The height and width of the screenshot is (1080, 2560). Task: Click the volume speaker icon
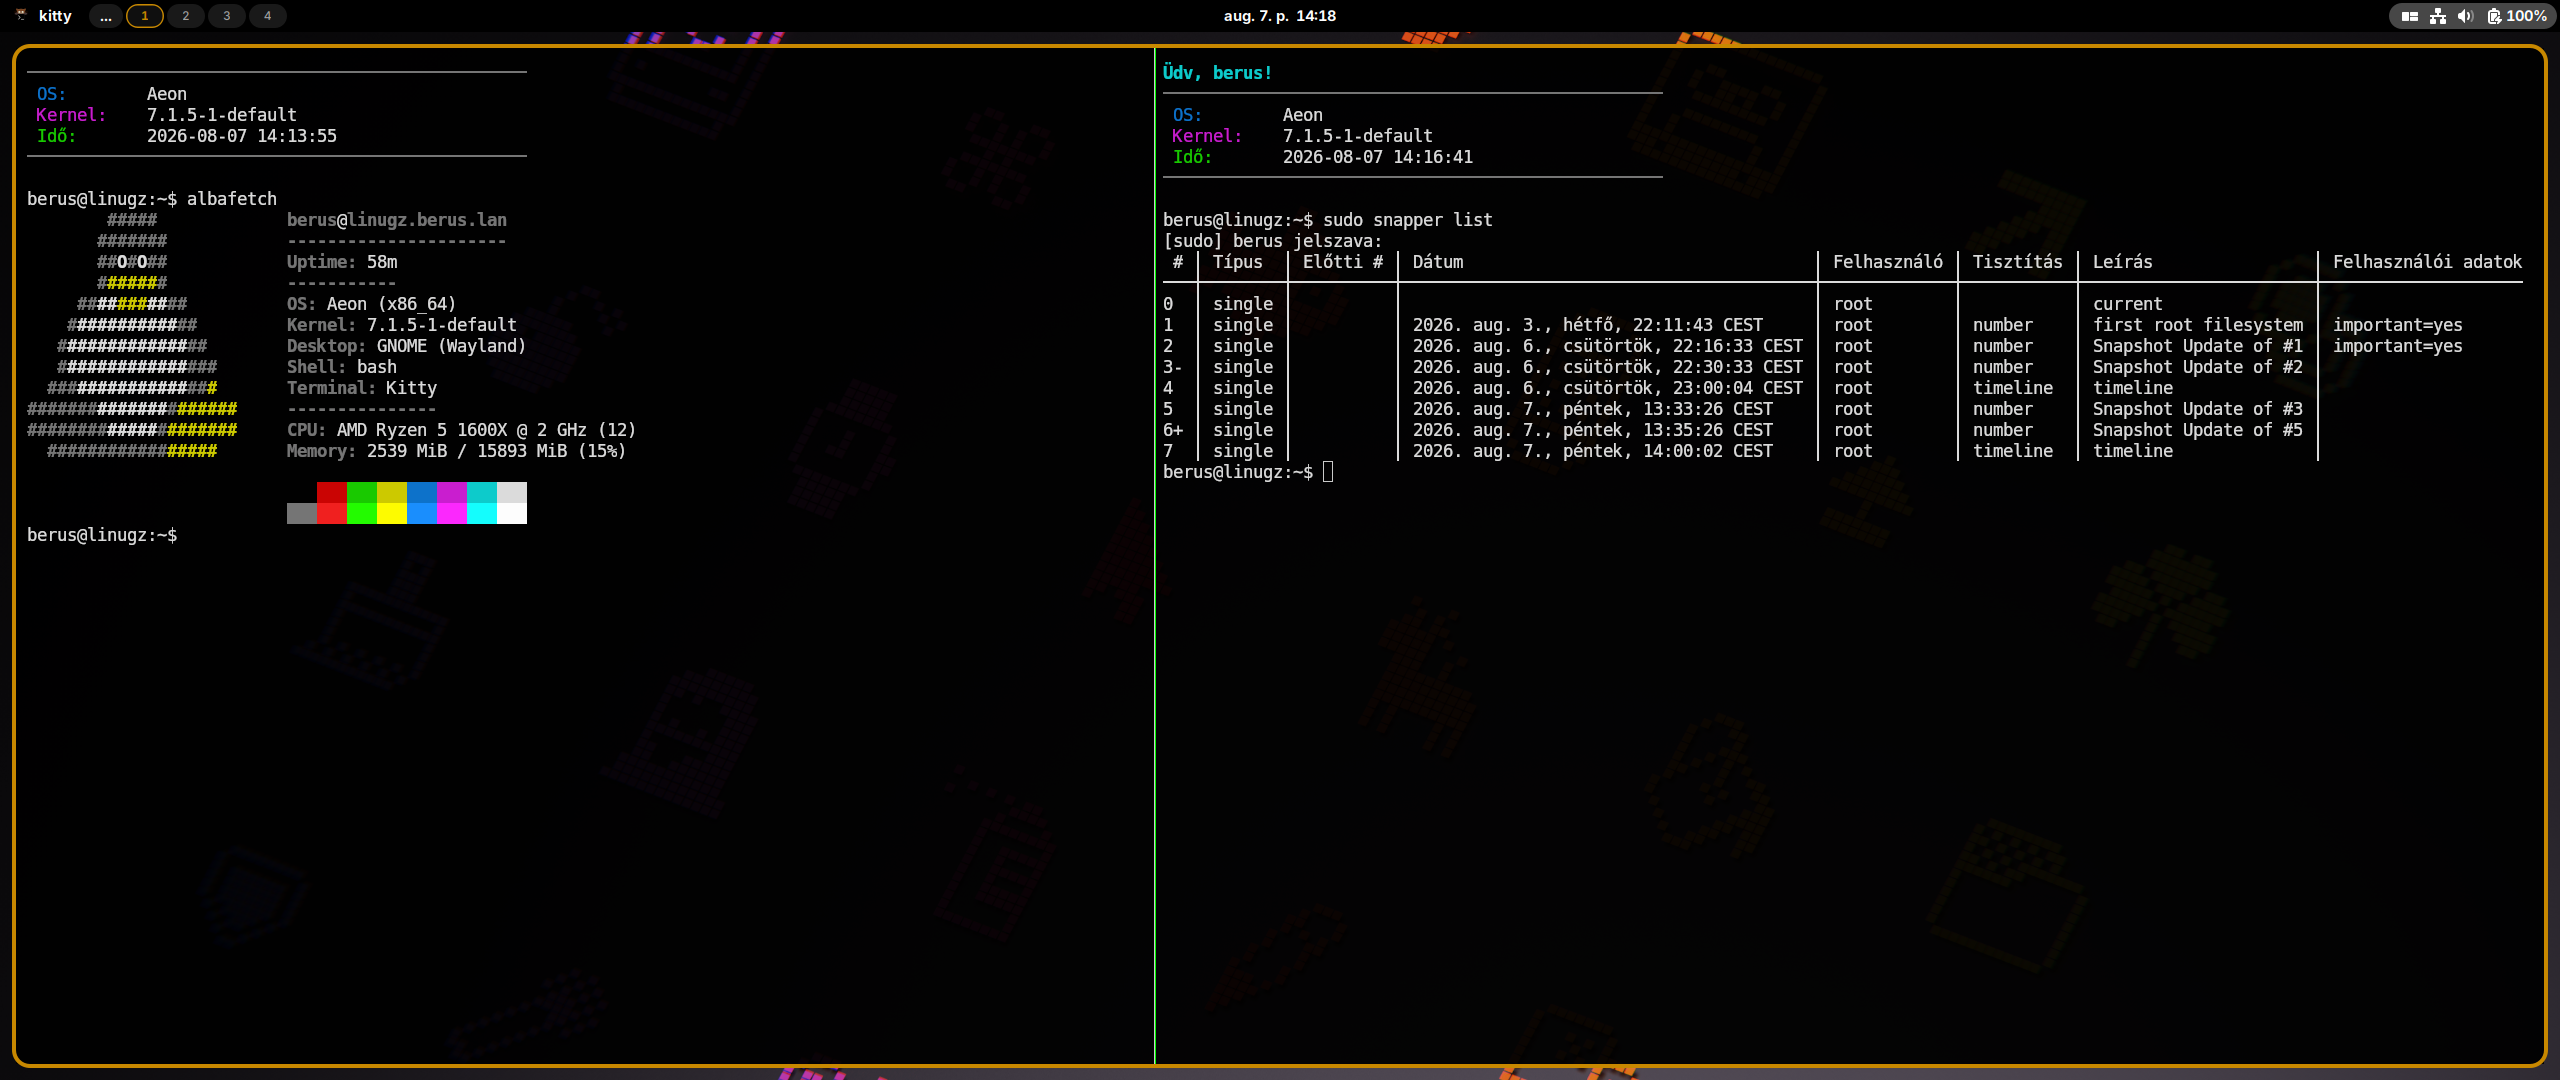[x=2465, y=16]
